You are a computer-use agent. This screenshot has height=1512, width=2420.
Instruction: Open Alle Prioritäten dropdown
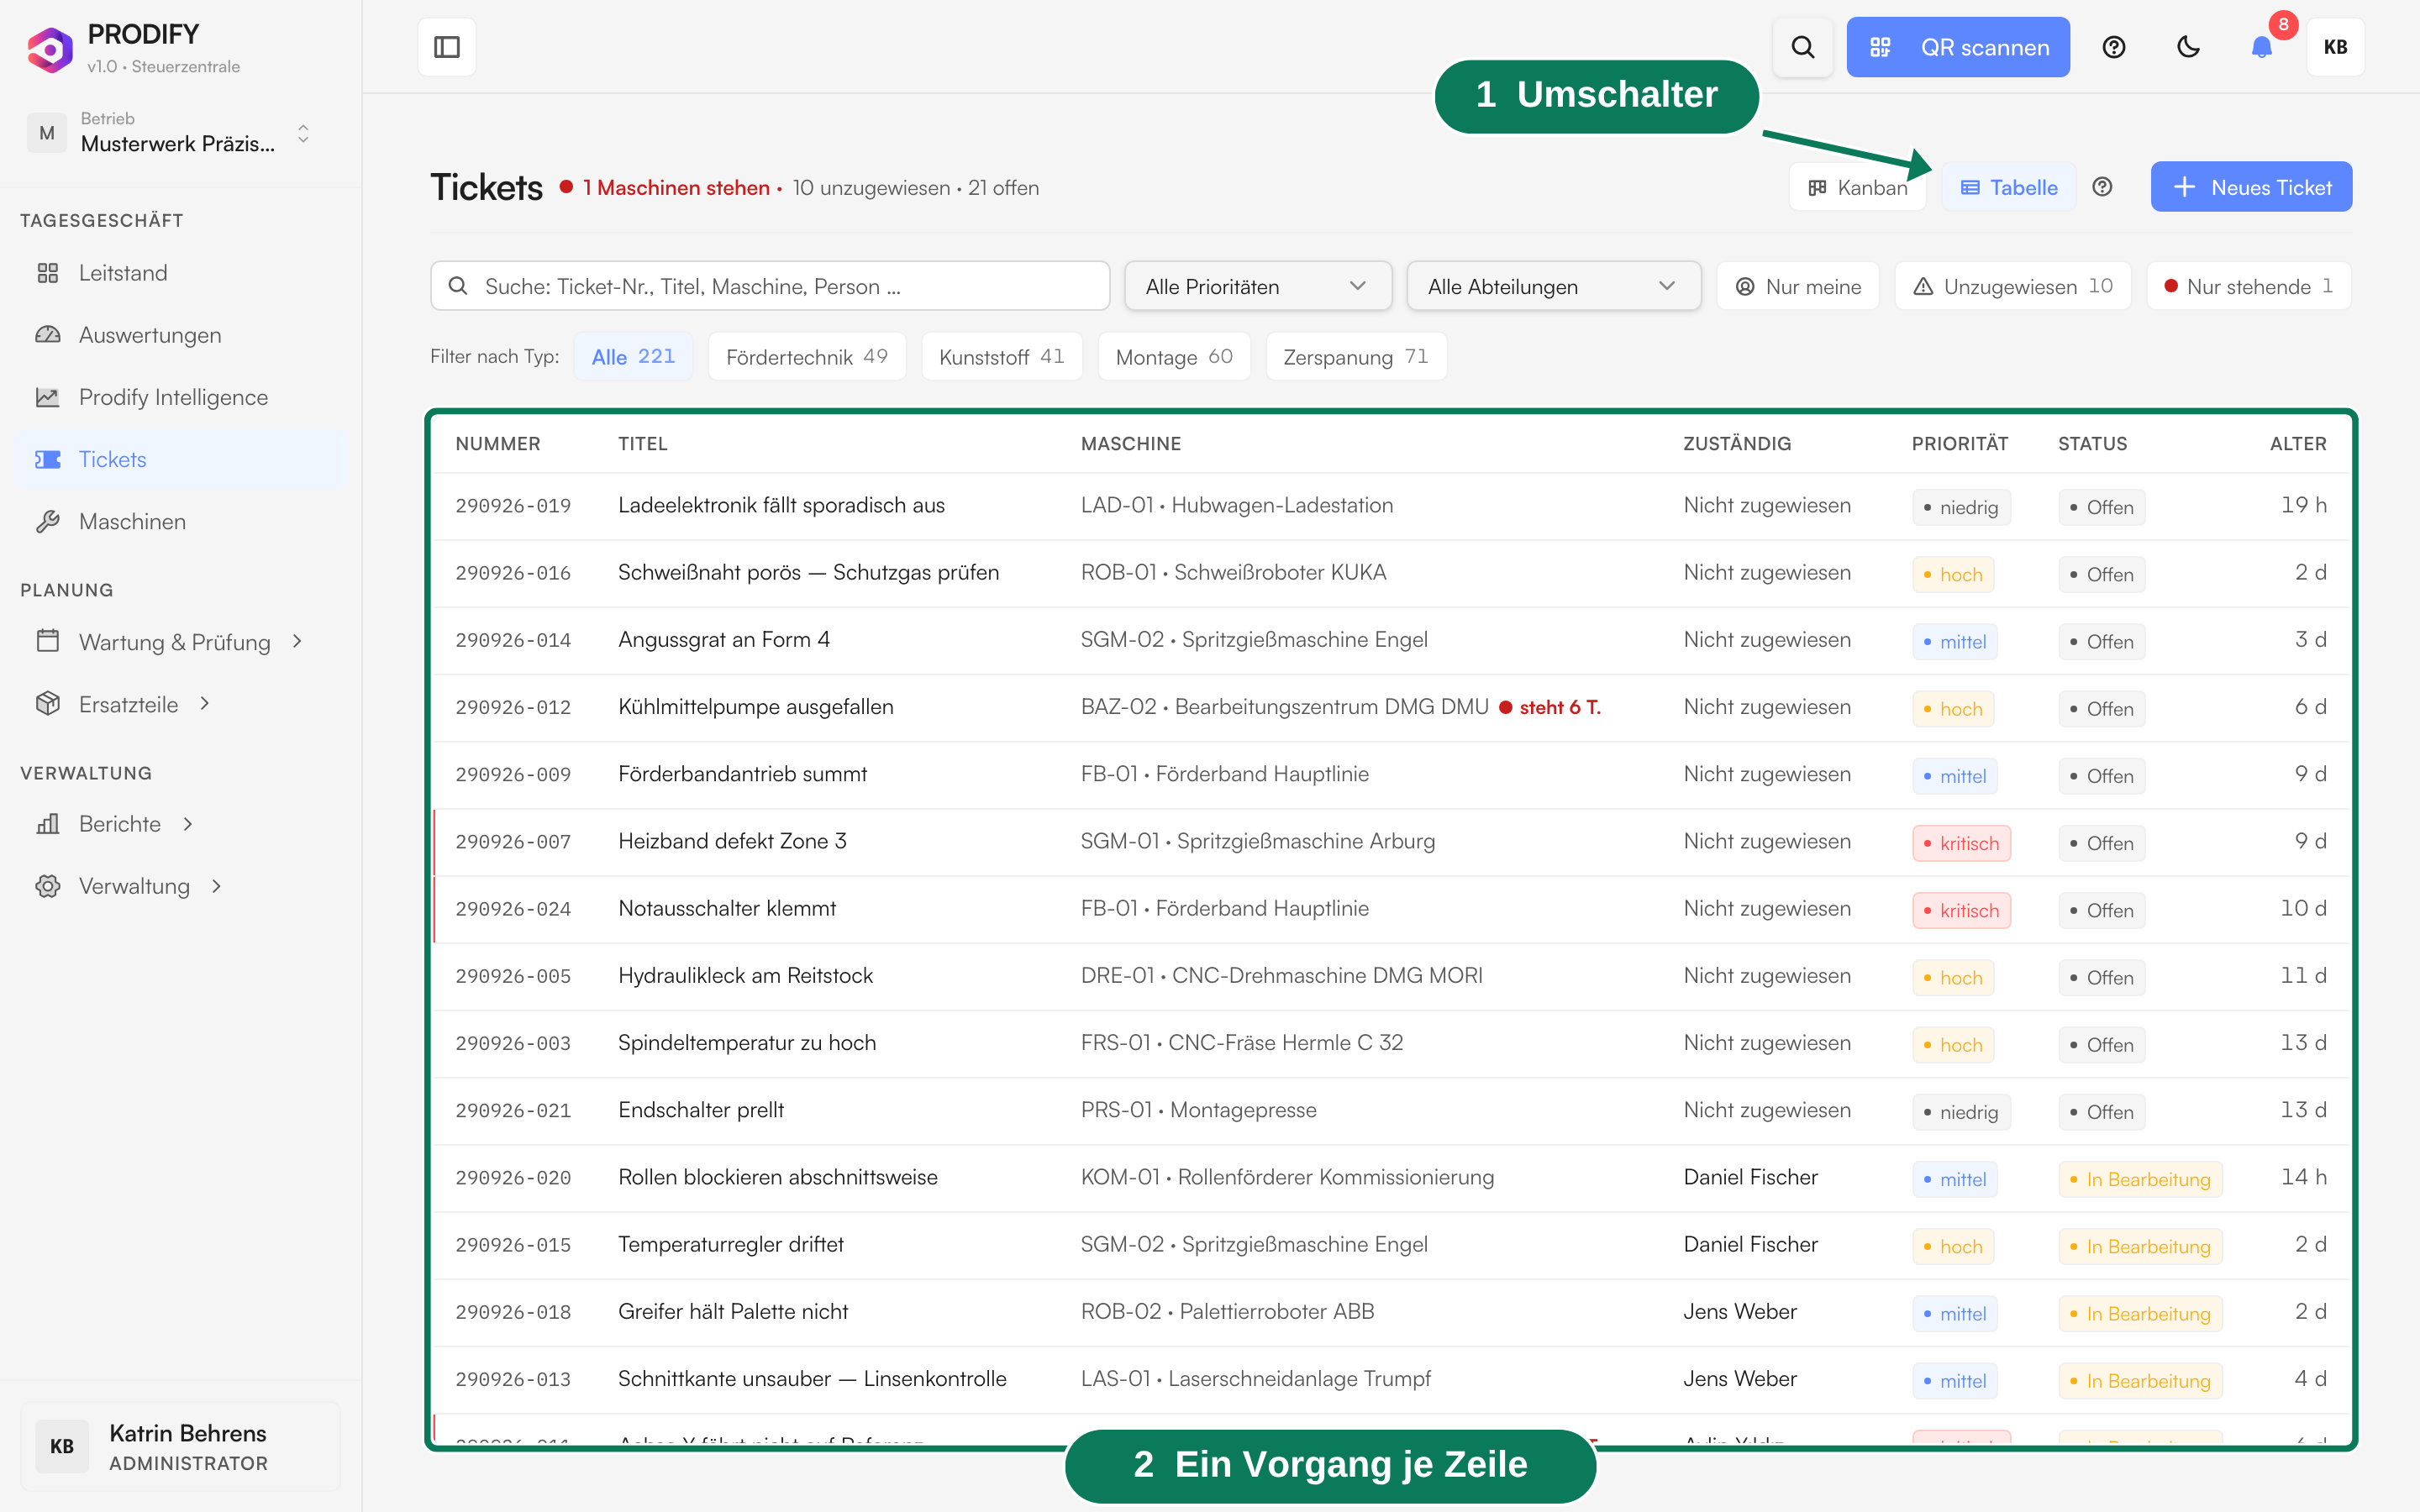tap(1257, 286)
